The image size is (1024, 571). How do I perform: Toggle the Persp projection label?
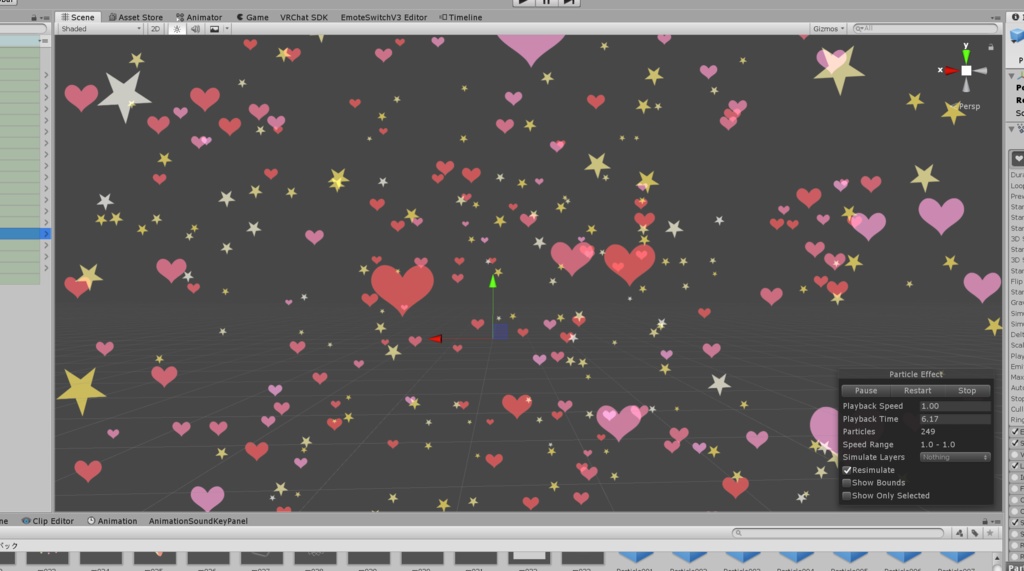point(969,106)
